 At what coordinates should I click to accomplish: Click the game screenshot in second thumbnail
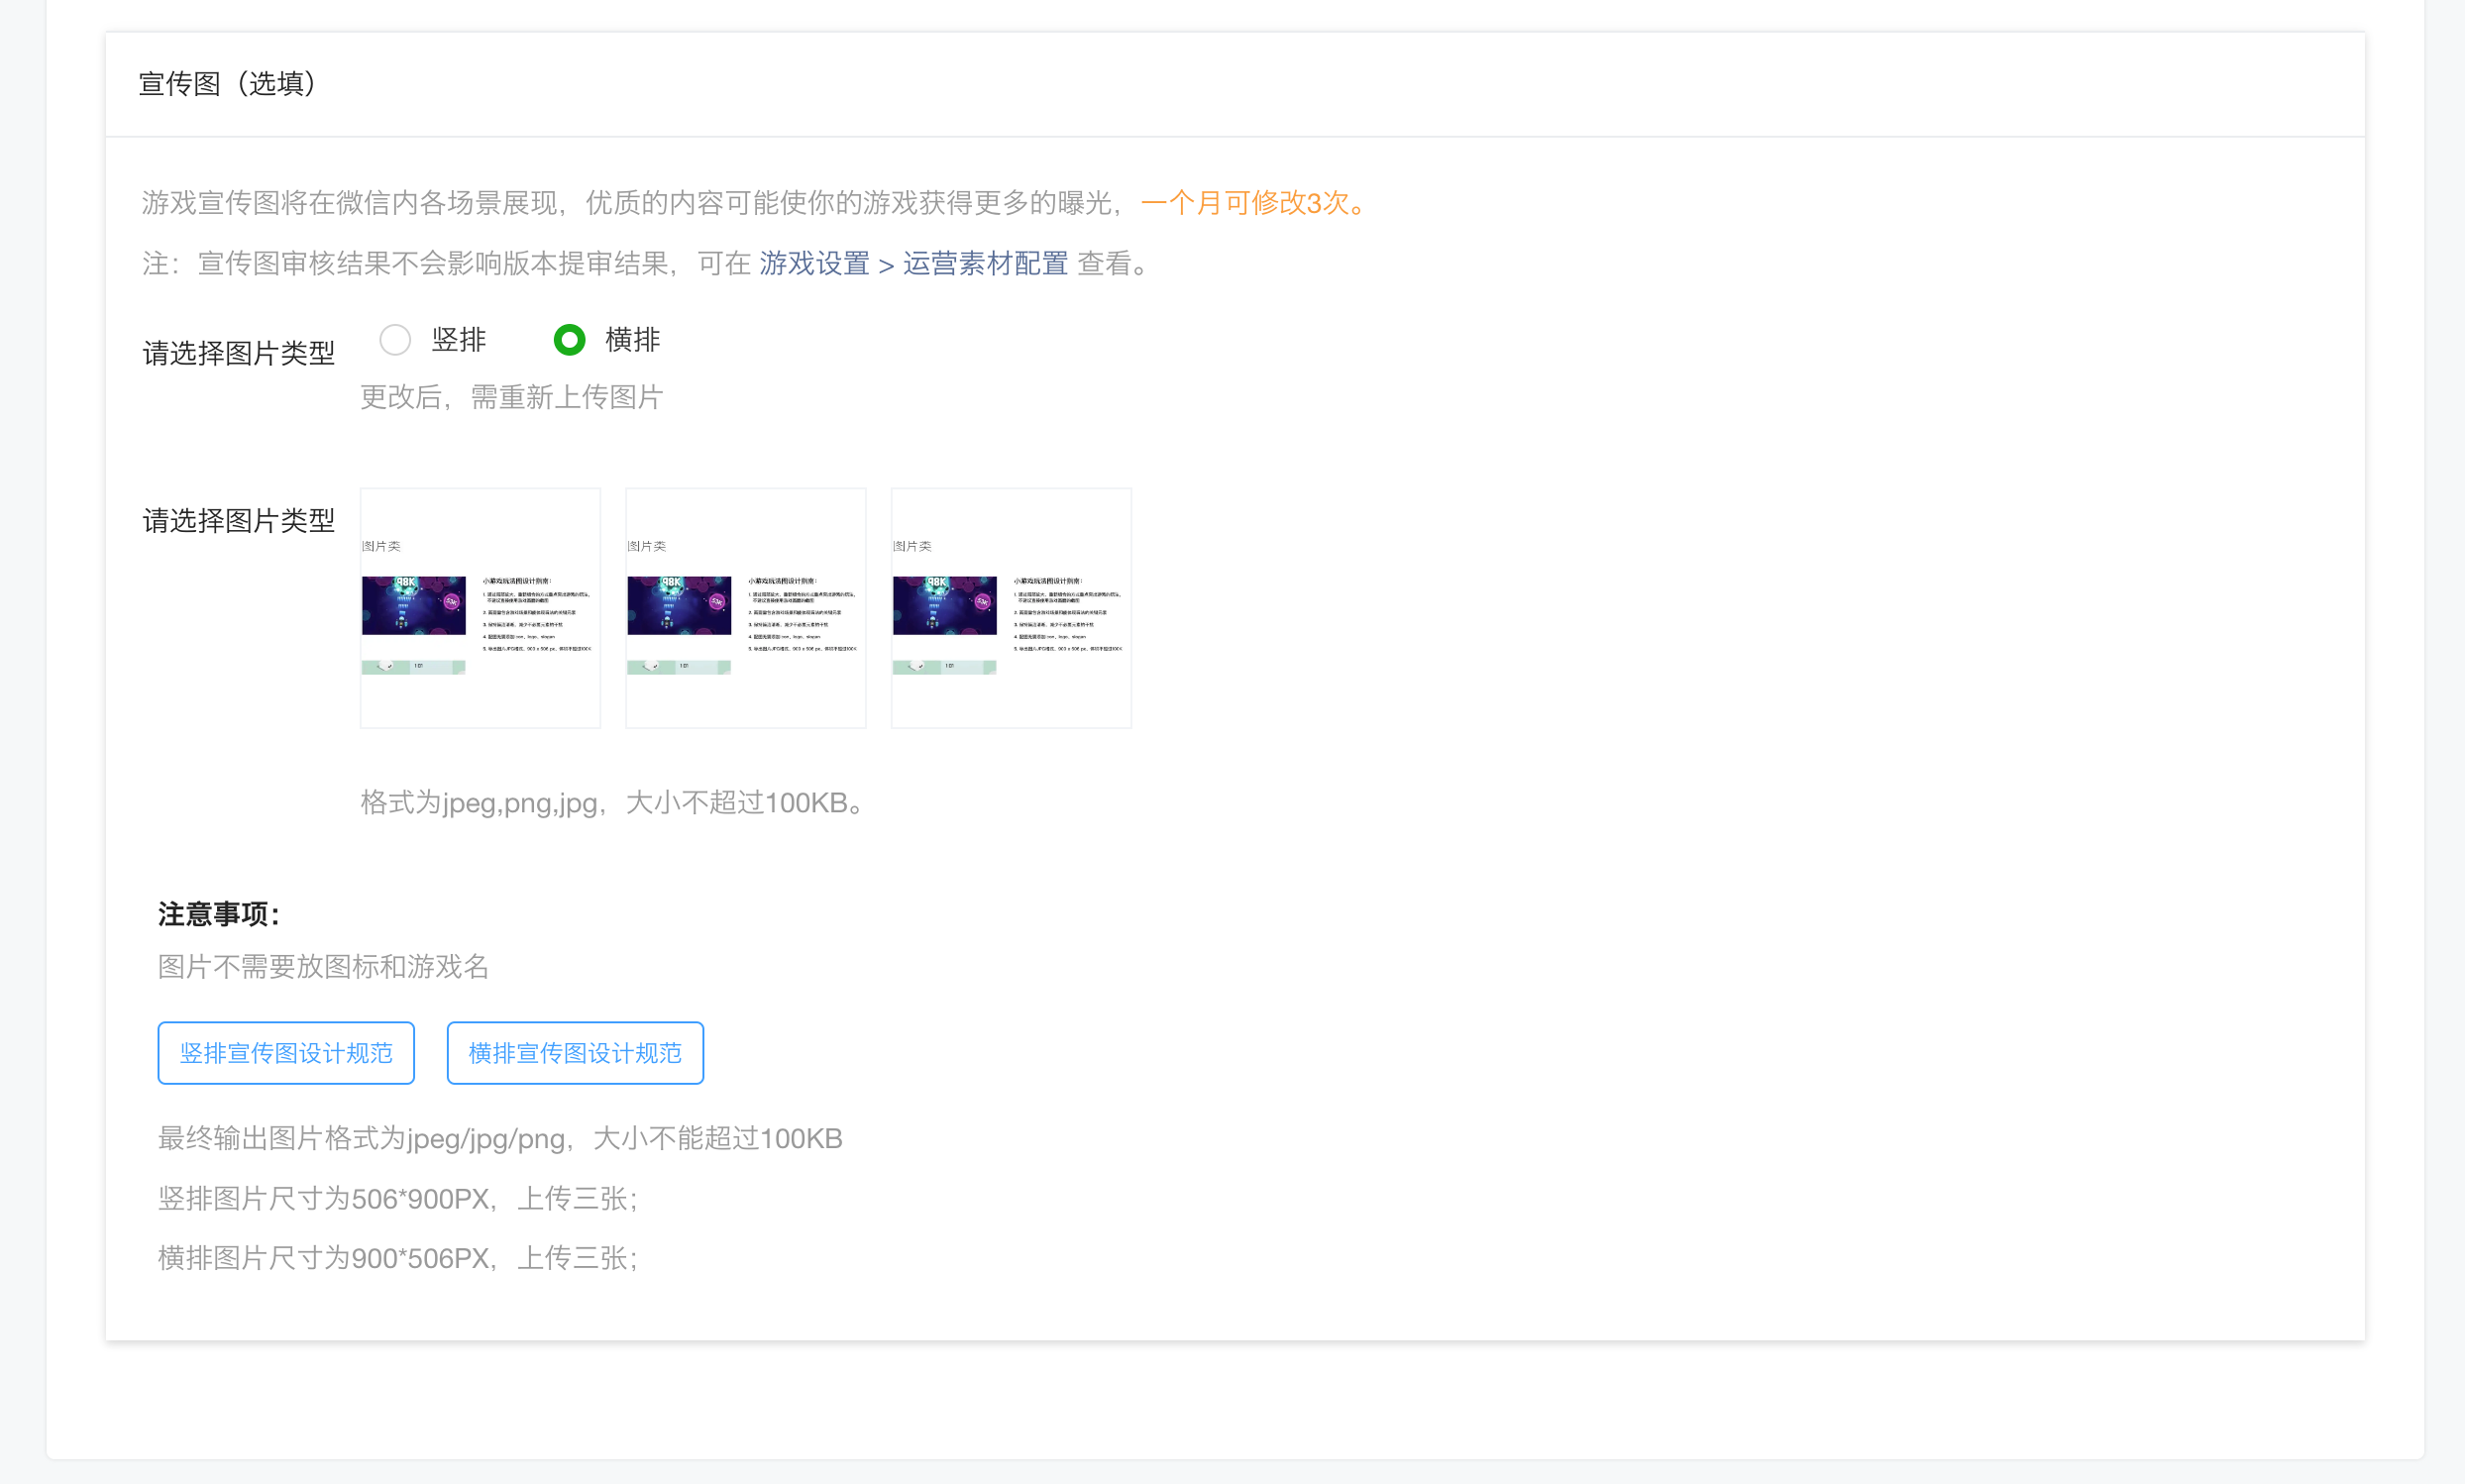[679, 605]
